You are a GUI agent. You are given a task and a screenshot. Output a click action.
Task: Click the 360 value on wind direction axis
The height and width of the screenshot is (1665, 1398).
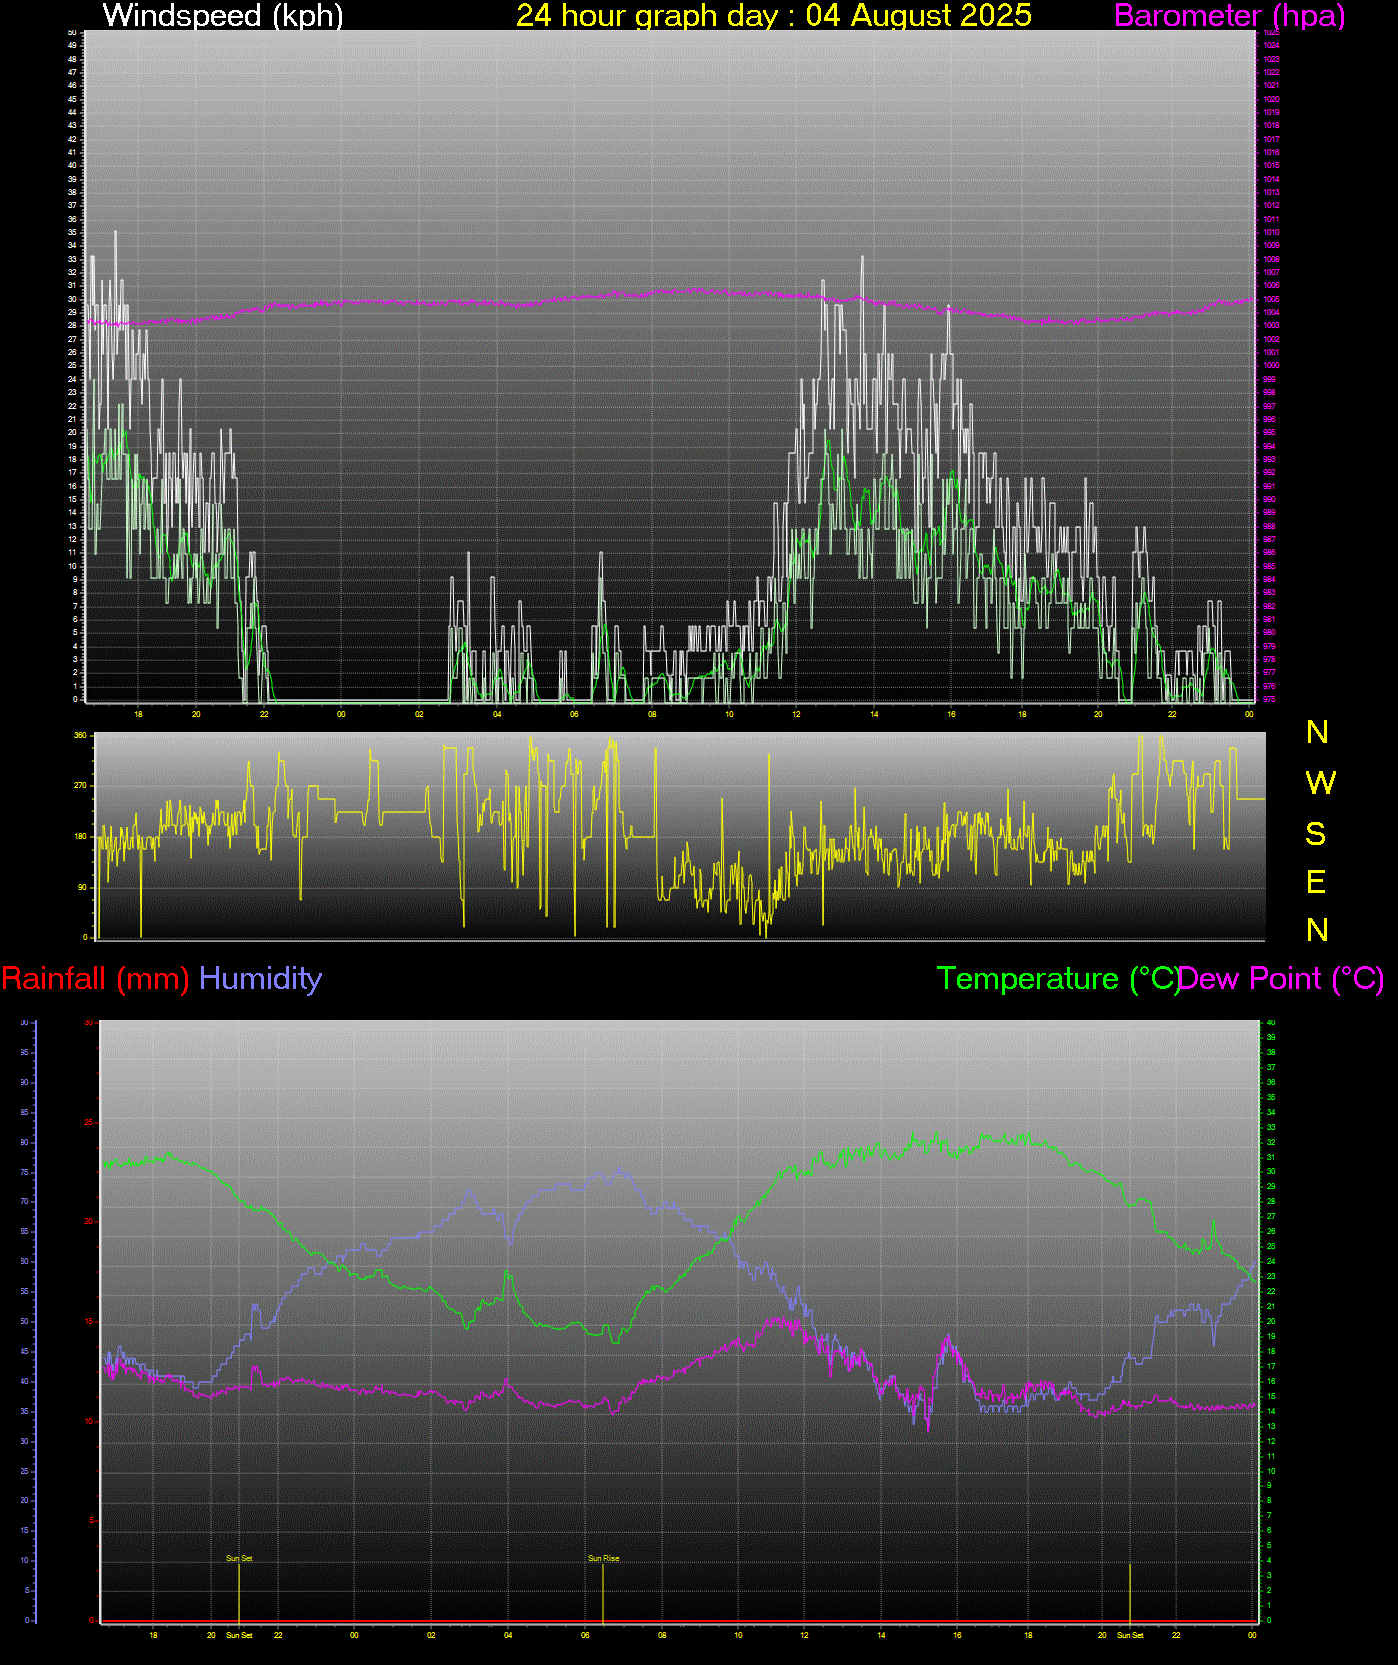(x=80, y=735)
